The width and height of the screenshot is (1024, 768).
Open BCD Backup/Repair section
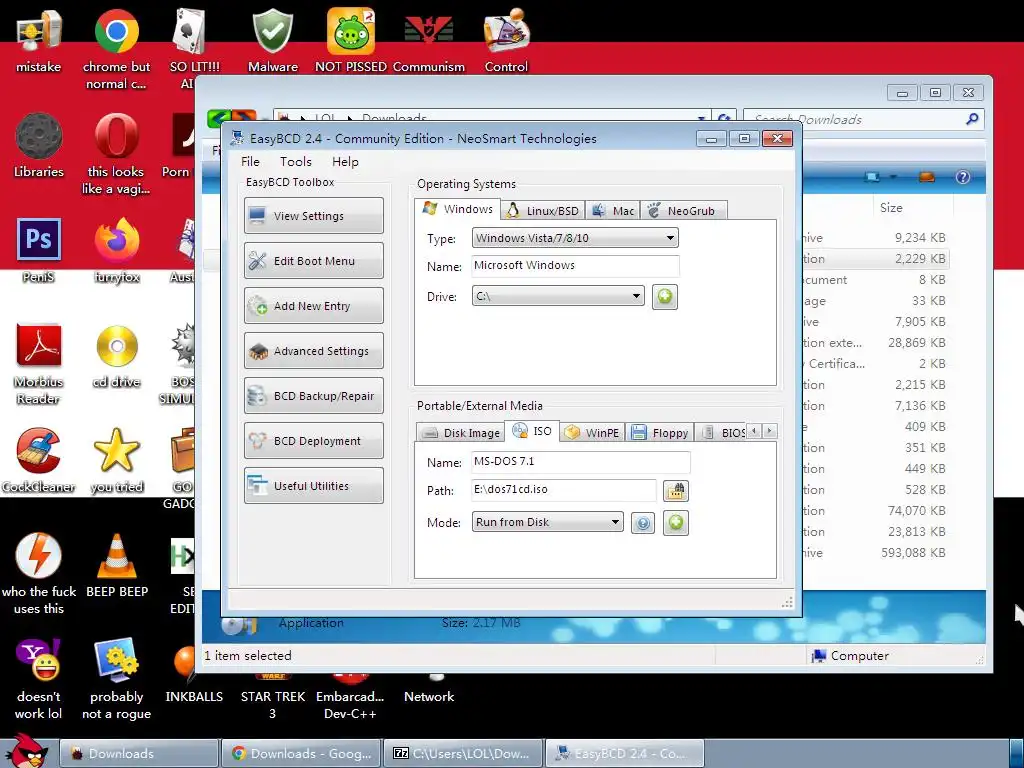coord(313,396)
